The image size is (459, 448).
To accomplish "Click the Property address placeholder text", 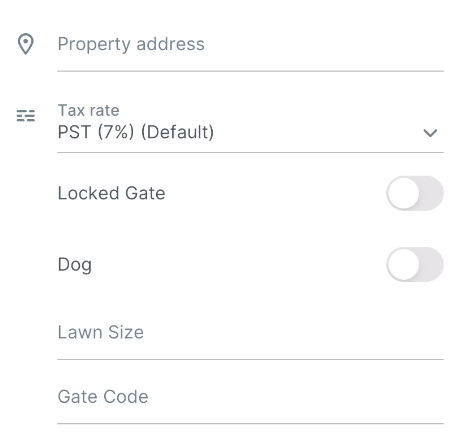I will [x=131, y=44].
